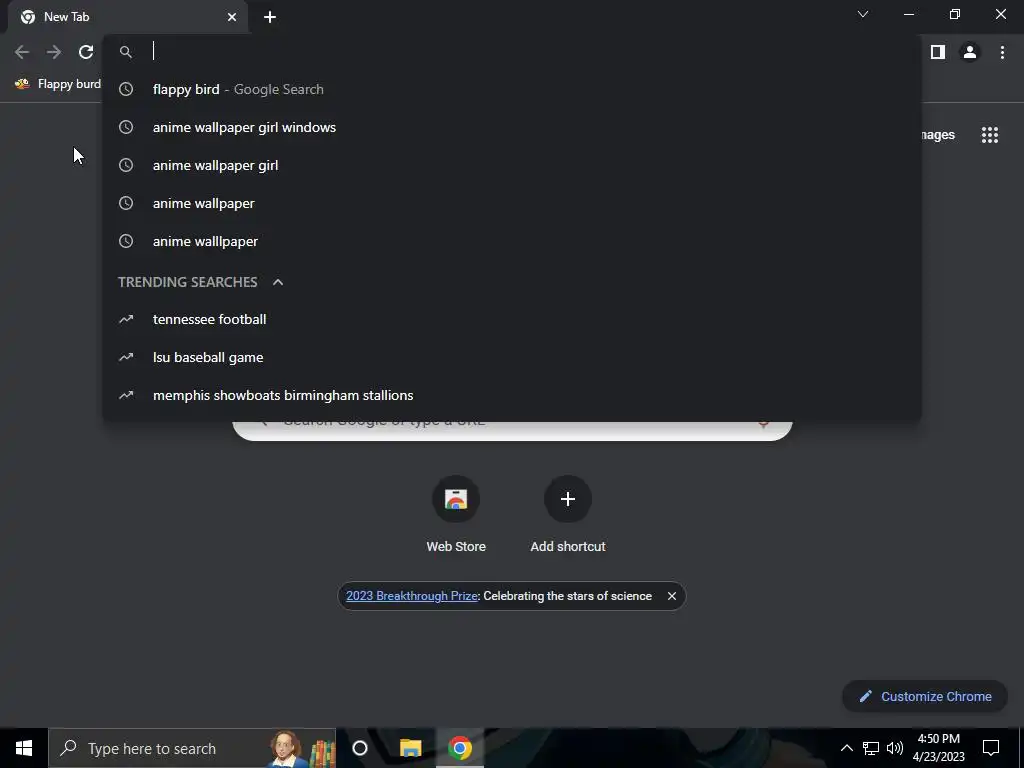Image resolution: width=1024 pixels, height=768 pixels.
Task: Choose the 'anime wallpaper girl' suggestion
Action: pos(512,165)
